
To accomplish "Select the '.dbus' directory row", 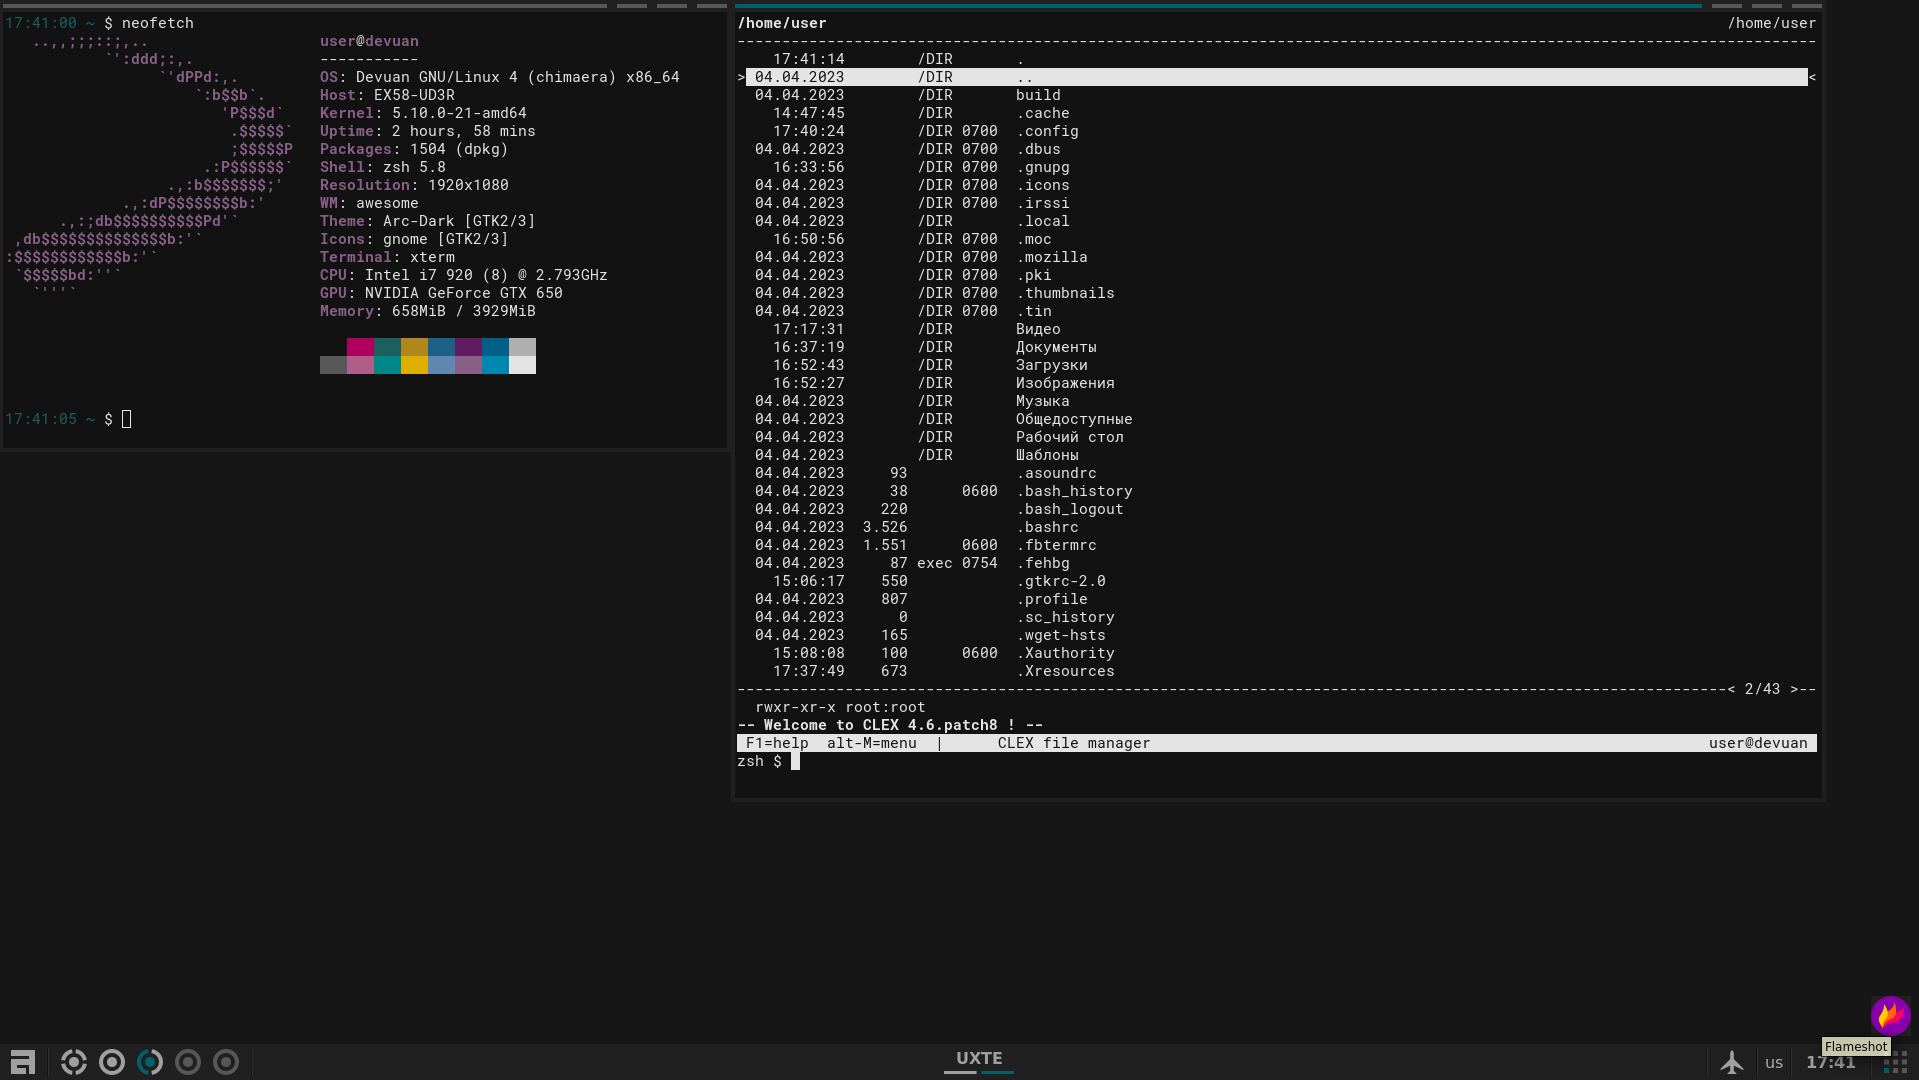I will pyautogui.click(x=1277, y=149).
